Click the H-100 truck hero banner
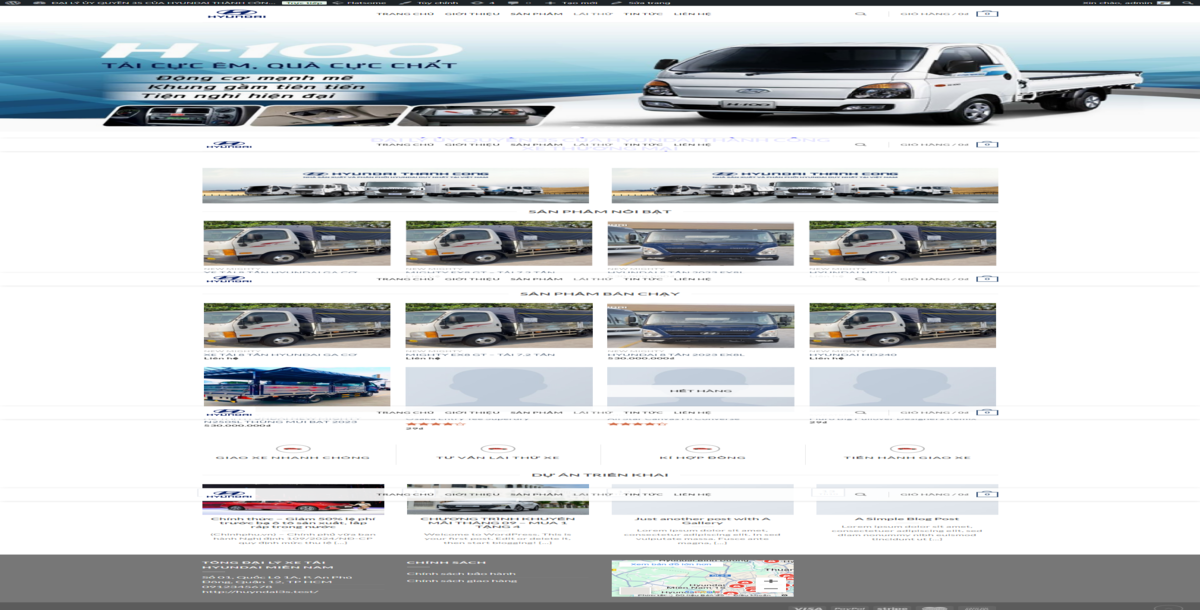This screenshot has width=1200, height=610. [x=600, y=75]
